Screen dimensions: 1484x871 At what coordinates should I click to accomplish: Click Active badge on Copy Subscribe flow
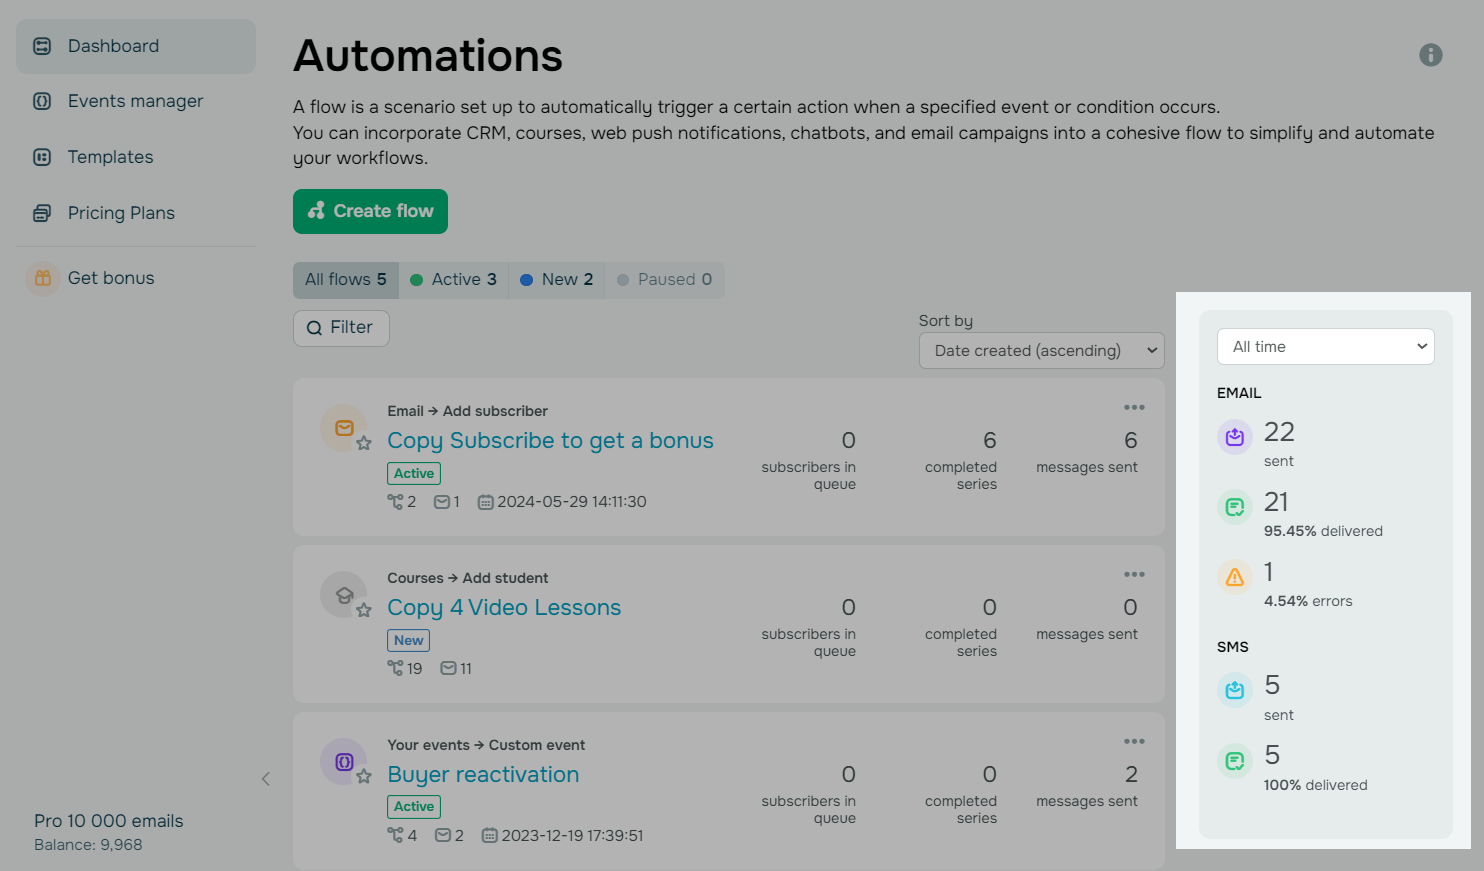414,474
